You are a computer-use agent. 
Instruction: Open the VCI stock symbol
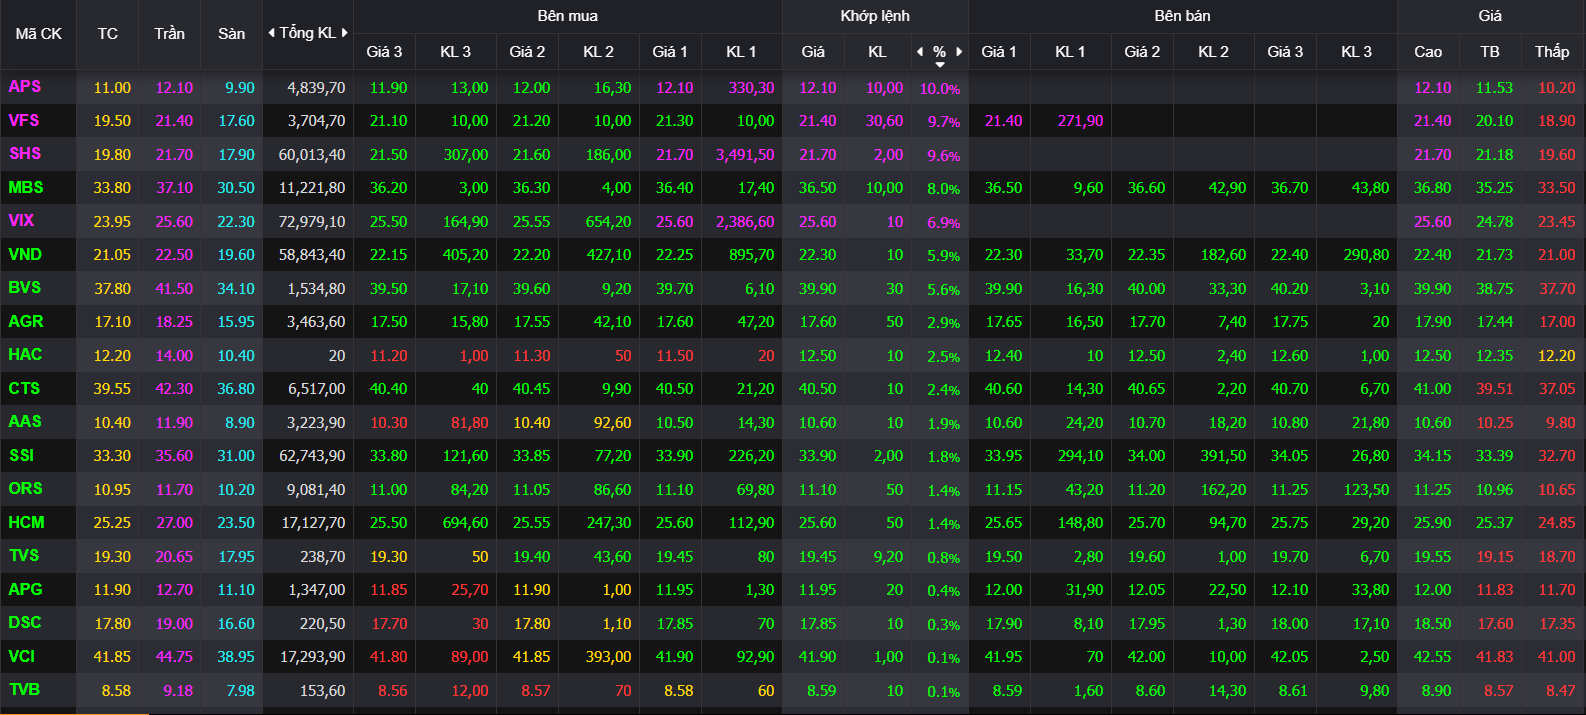pos(22,656)
